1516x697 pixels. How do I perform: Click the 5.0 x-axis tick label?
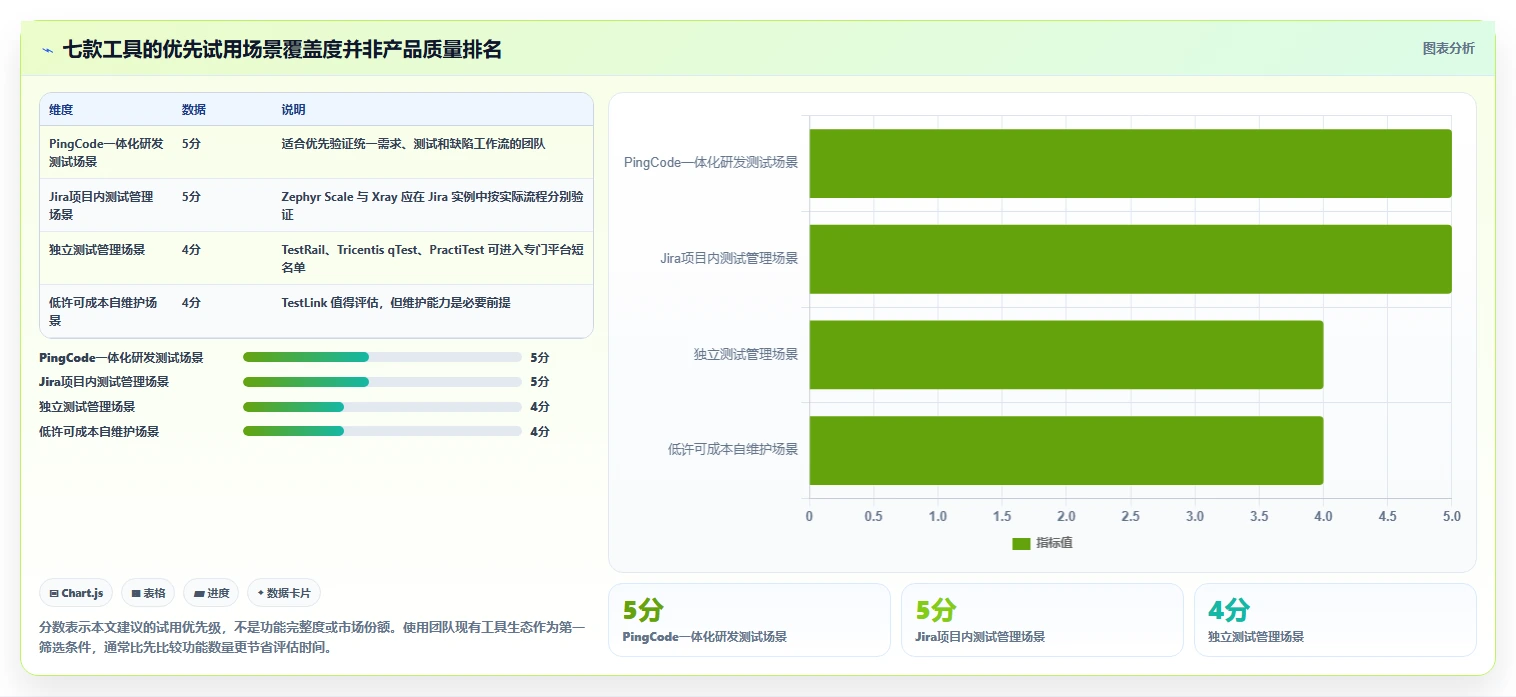coord(1451,517)
